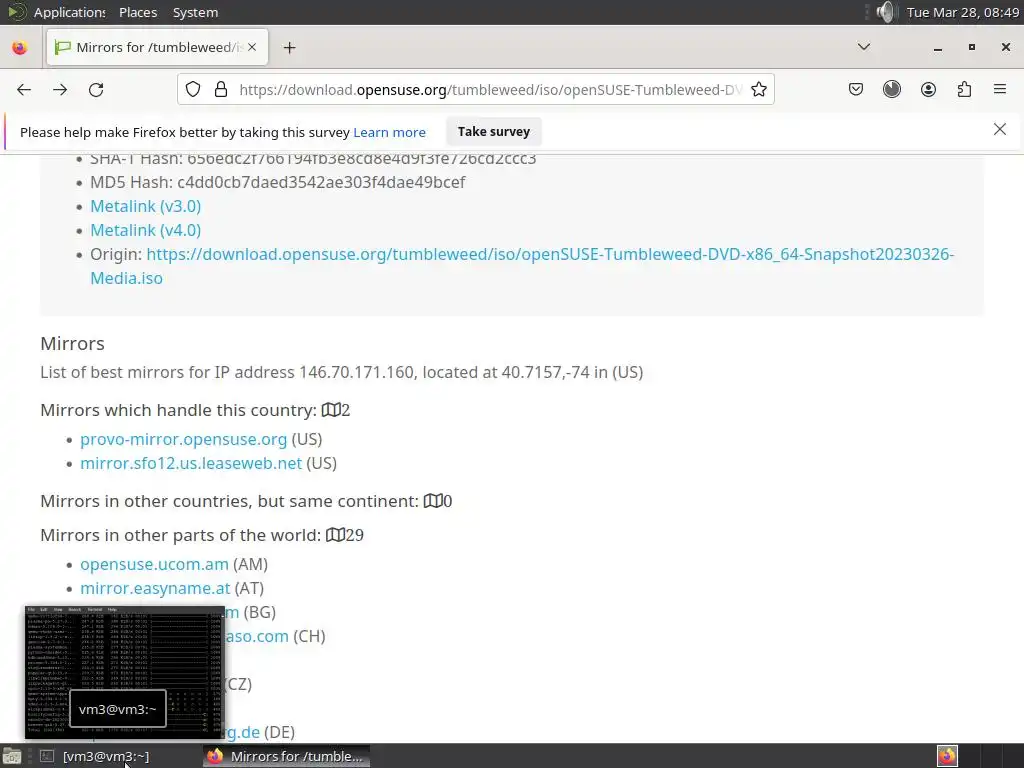Screen dimensions: 1024x768
Task: Open the provo-mirror.opensuse.org mirror
Action: coord(184,440)
